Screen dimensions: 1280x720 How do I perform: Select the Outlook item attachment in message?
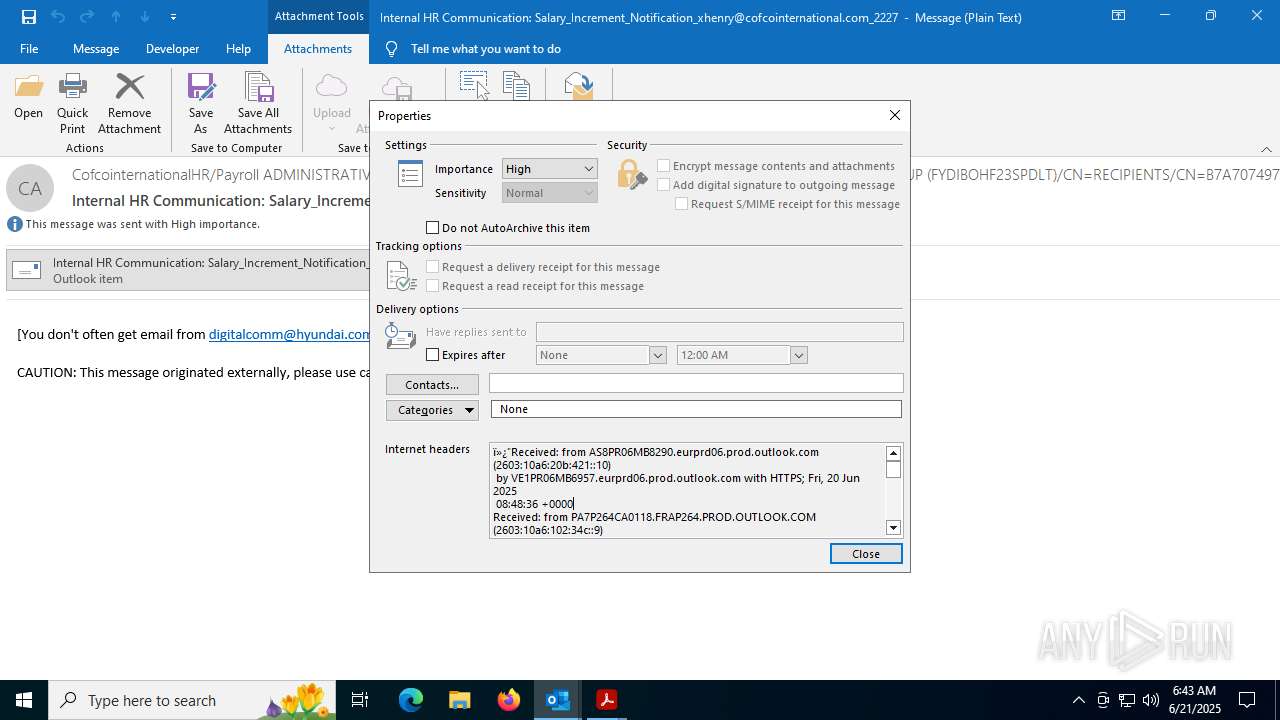pyautogui.click(x=190, y=270)
